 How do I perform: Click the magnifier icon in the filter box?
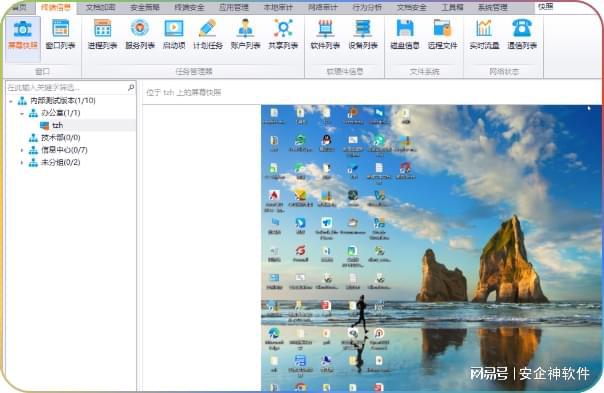(131, 87)
